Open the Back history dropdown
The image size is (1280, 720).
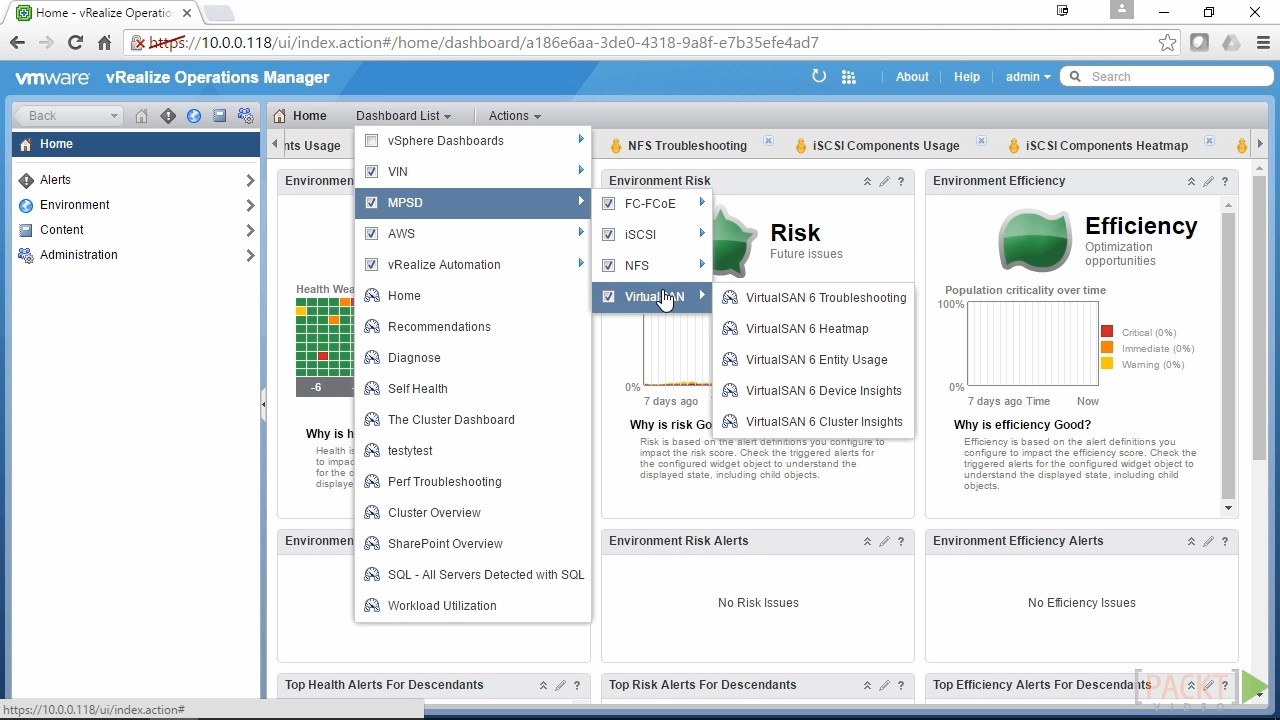pyautogui.click(x=114, y=116)
